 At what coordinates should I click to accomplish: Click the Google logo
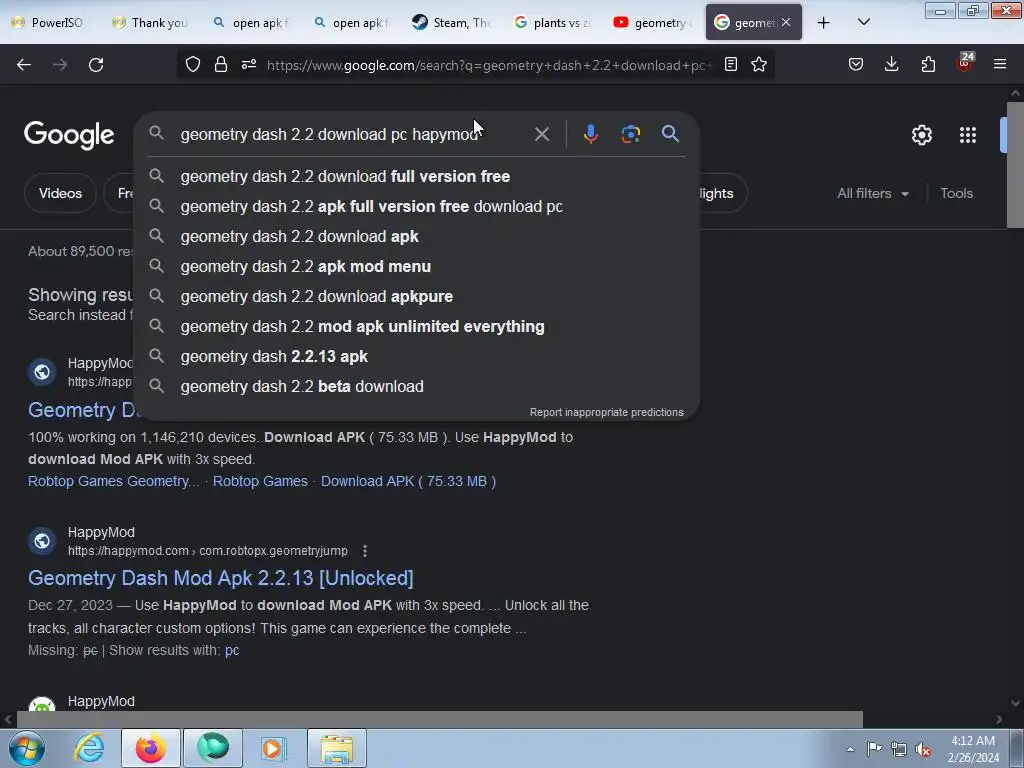point(69,135)
